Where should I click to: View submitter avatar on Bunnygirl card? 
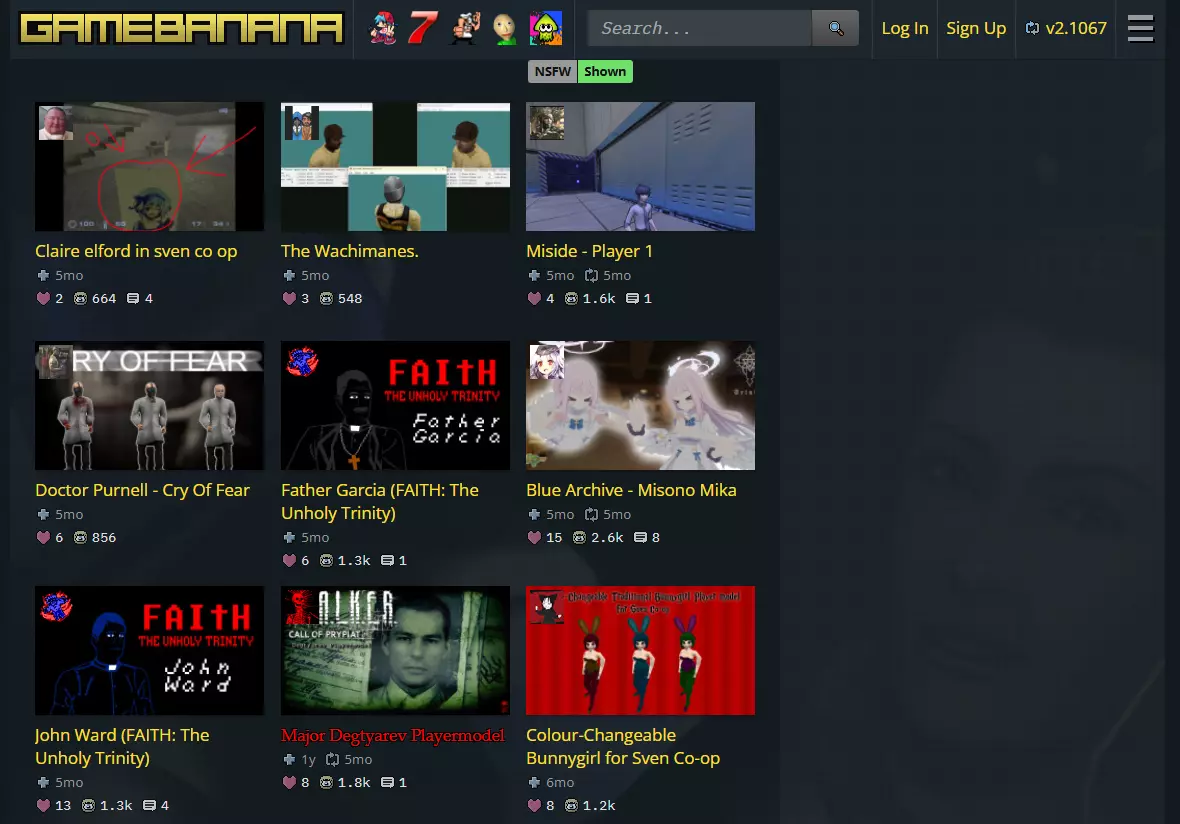(547, 607)
